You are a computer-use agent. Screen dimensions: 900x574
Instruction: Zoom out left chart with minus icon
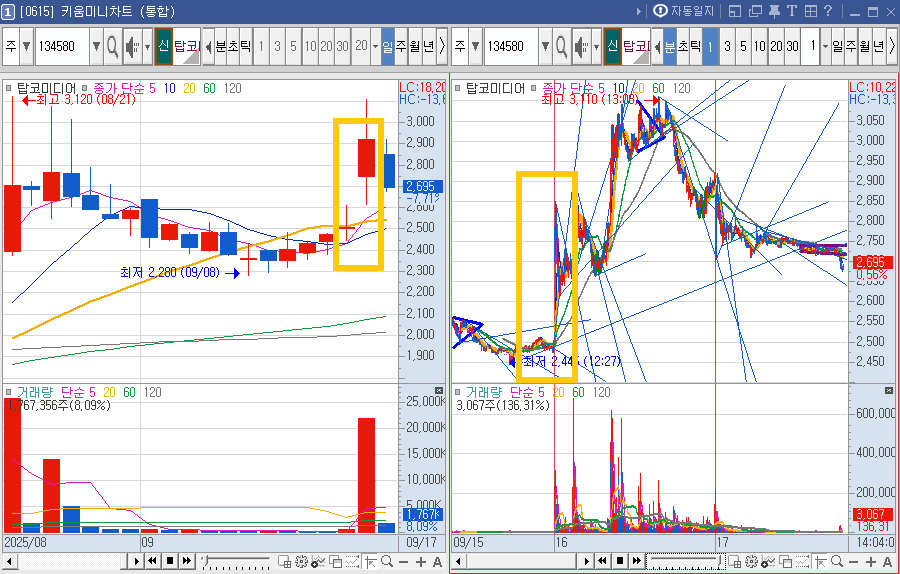(404, 562)
